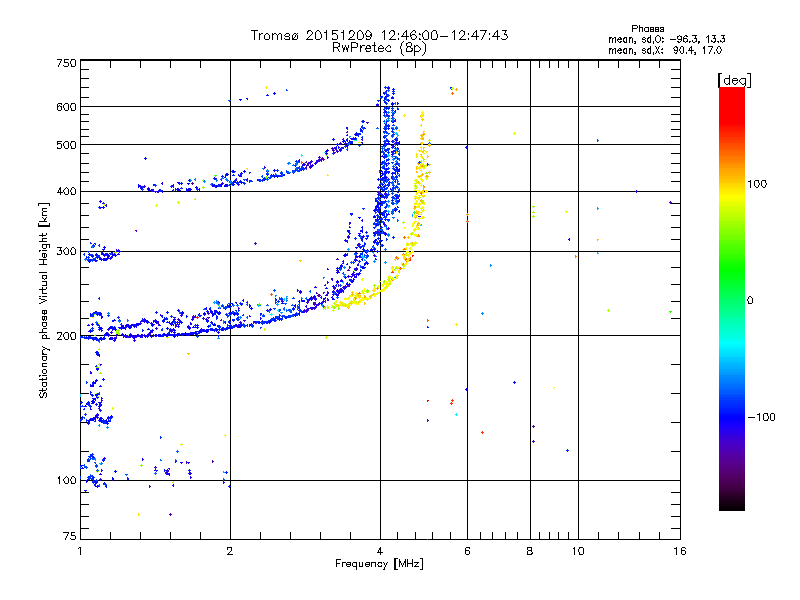The image size is (800, 600).
Task: Click the x-axis tick label "4"
Action: pos(380,551)
